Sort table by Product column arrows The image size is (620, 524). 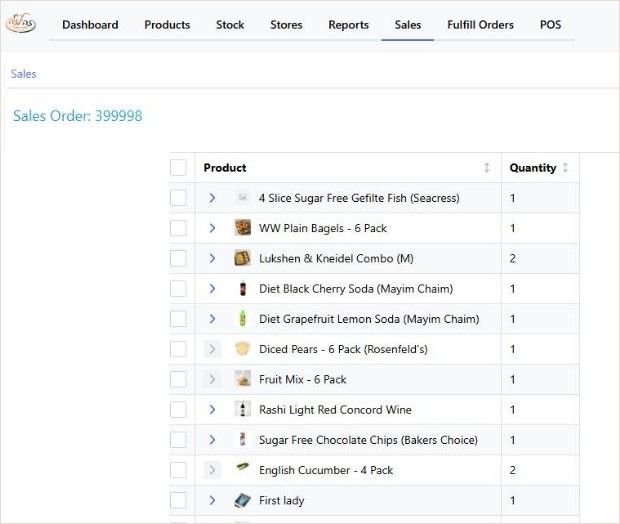[x=487, y=168]
